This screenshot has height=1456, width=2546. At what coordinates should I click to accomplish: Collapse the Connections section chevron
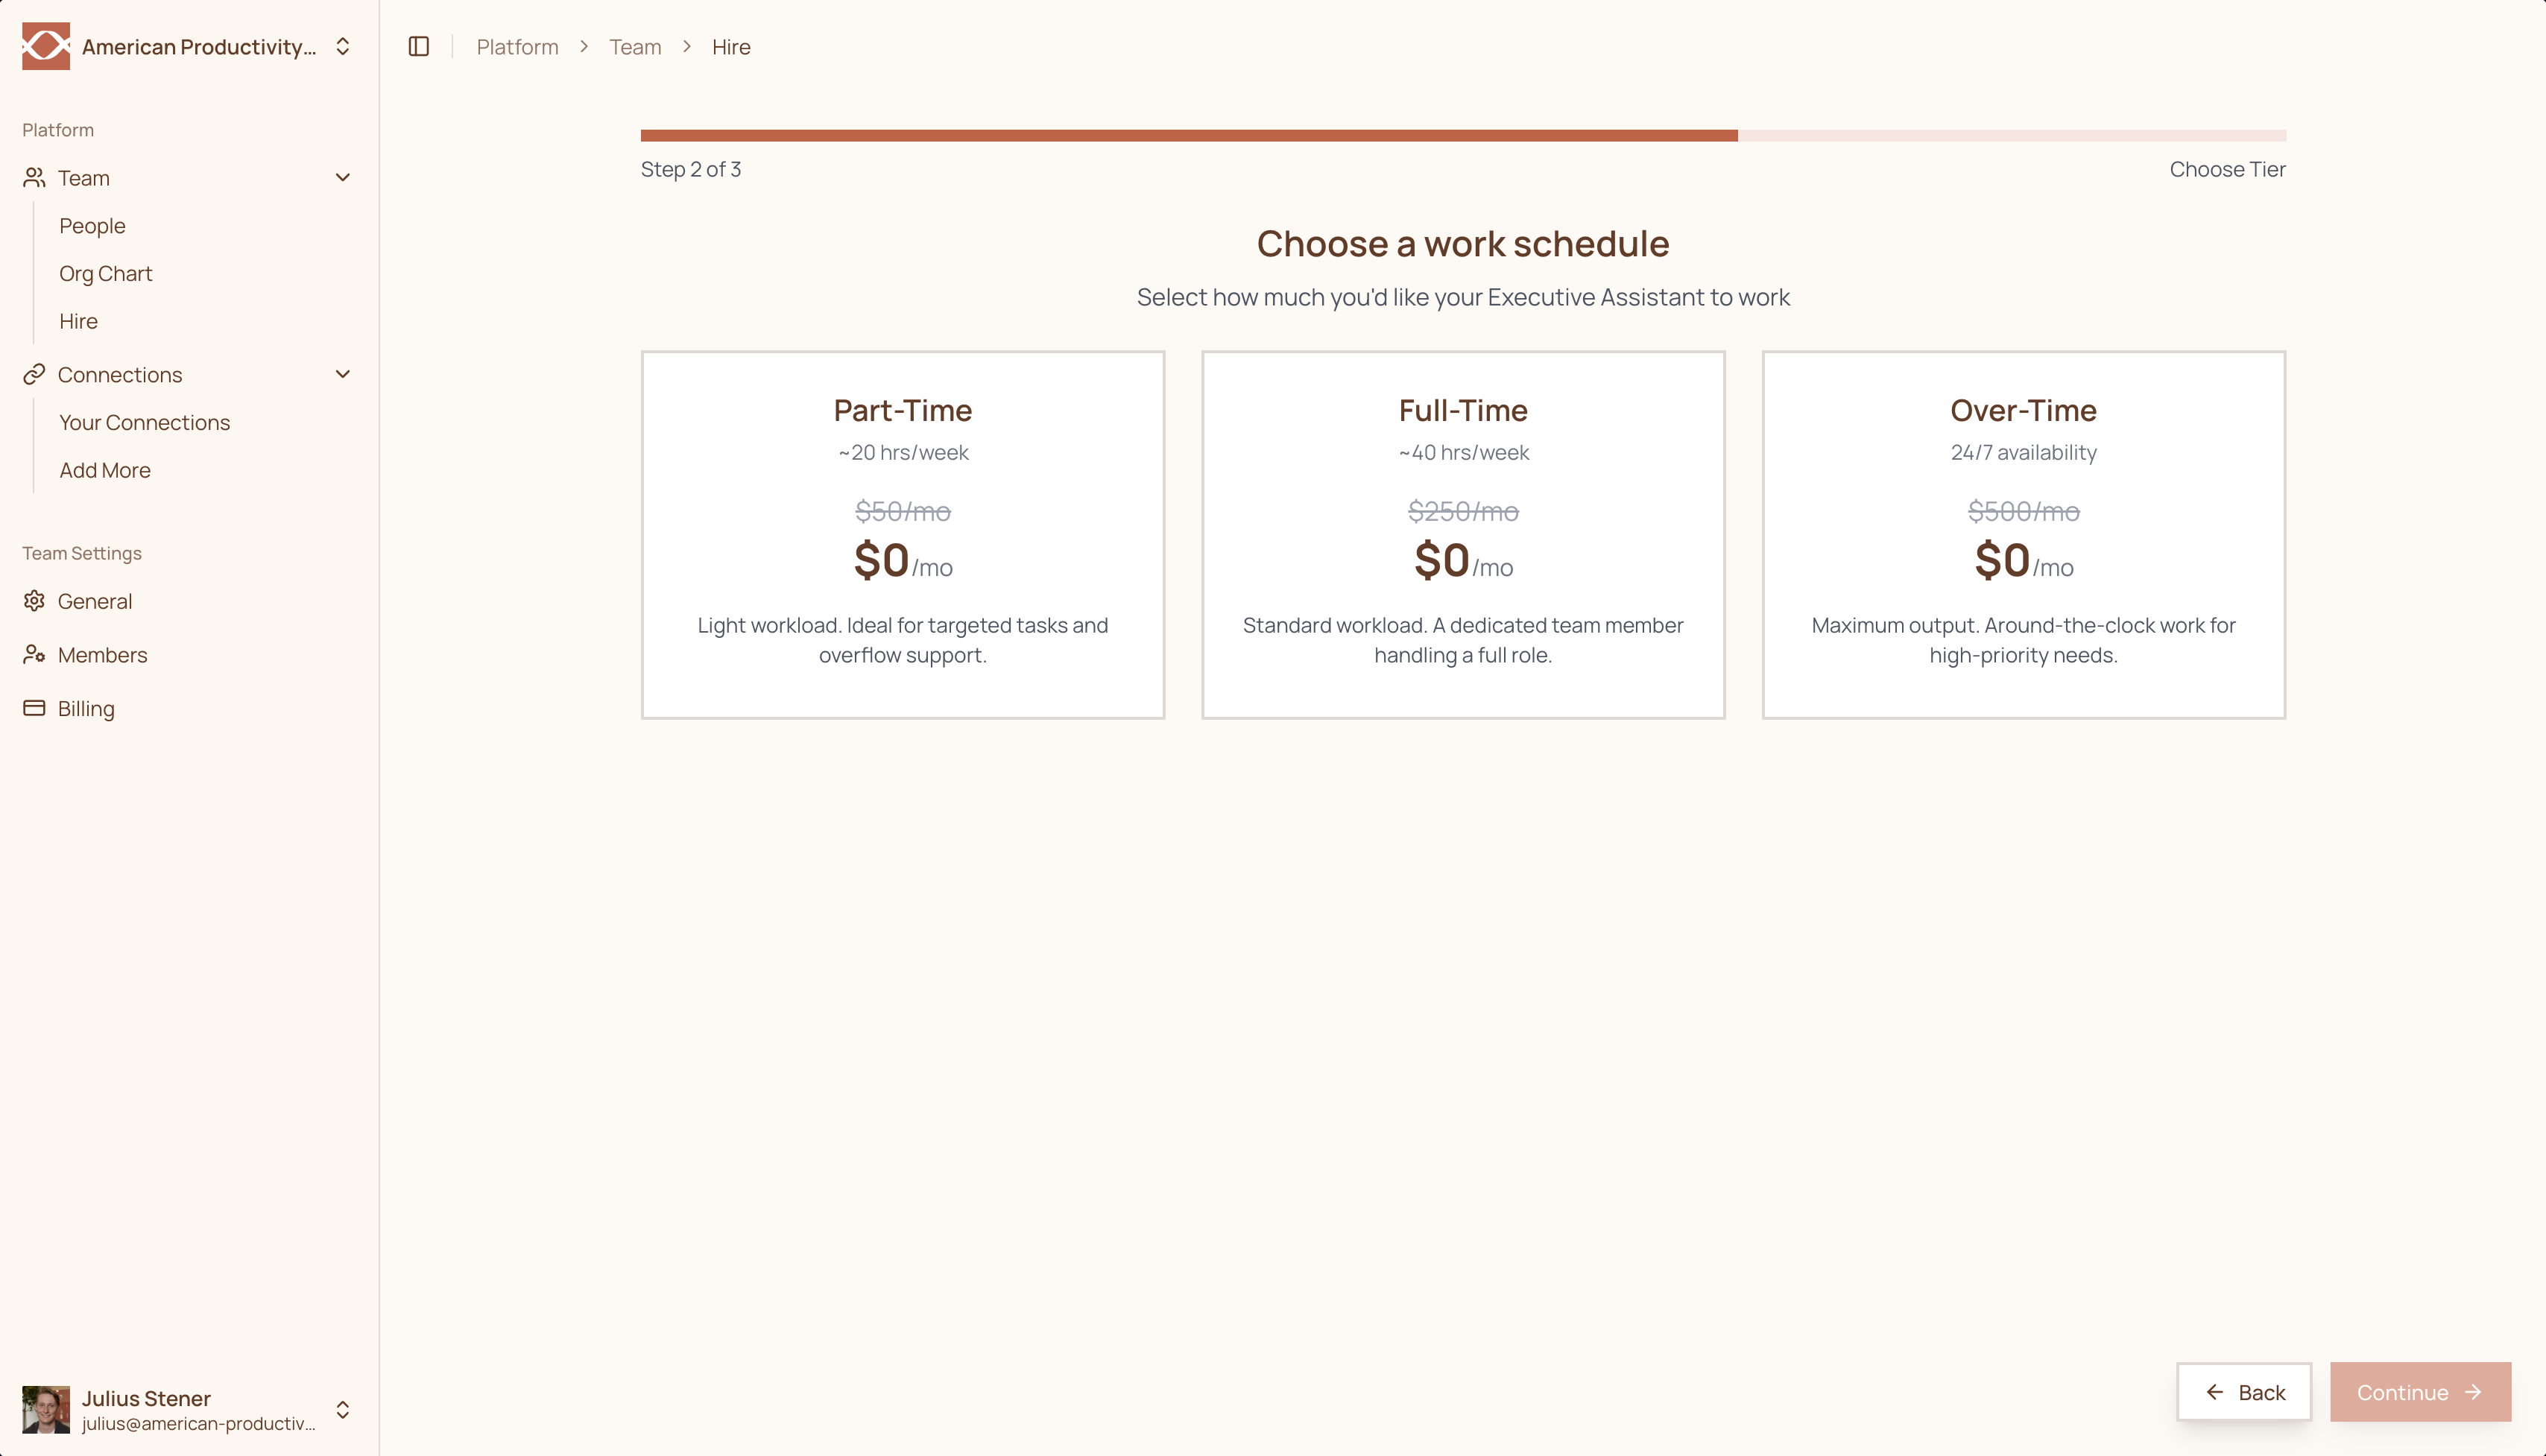coord(342,374)
